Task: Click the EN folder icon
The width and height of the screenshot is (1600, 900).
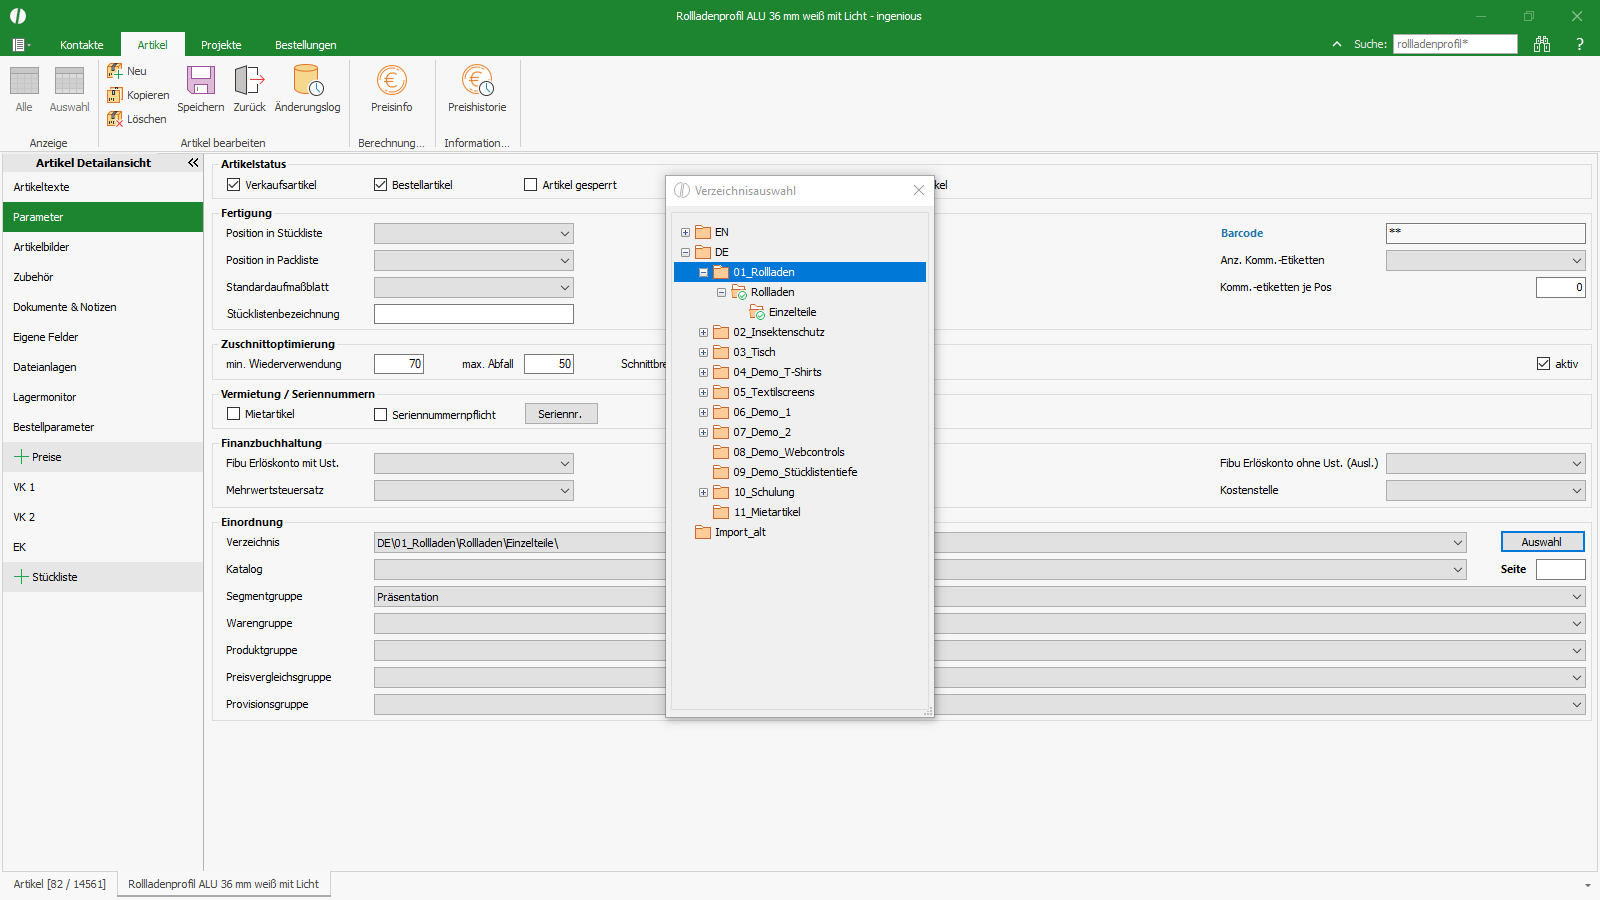Action: [x=703, y=232]
